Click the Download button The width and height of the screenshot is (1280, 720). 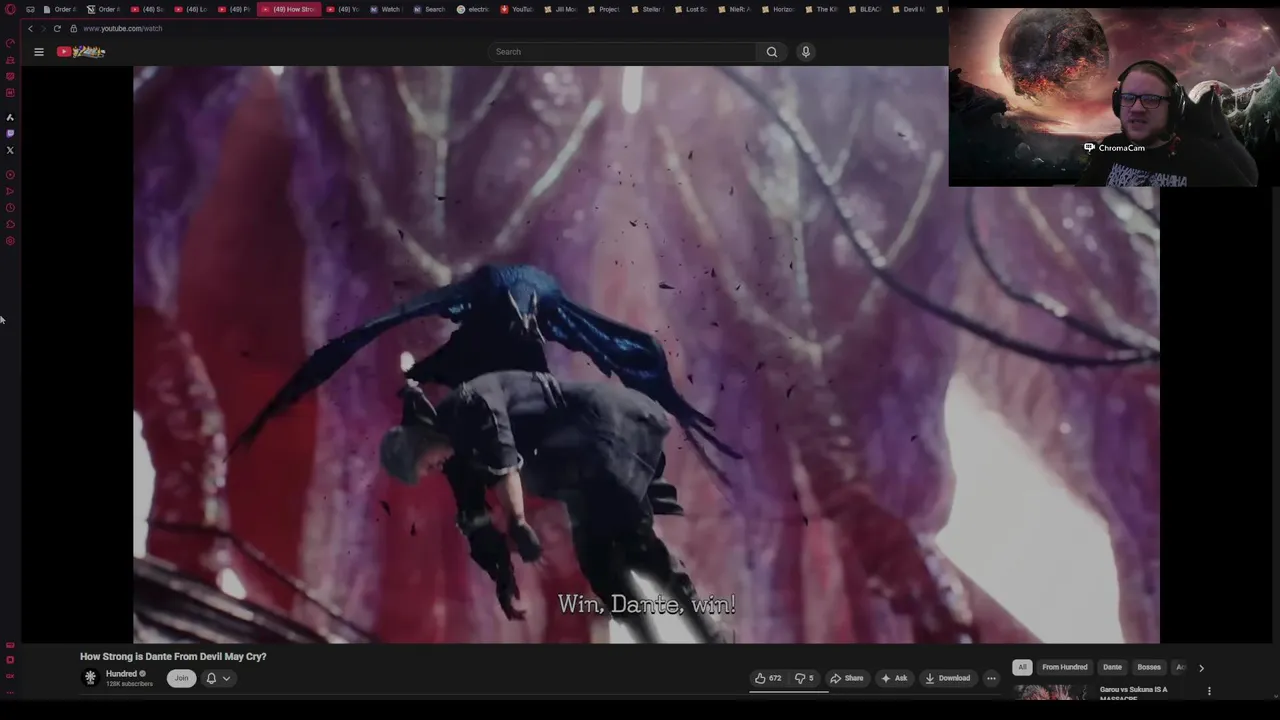pos(947,678)
